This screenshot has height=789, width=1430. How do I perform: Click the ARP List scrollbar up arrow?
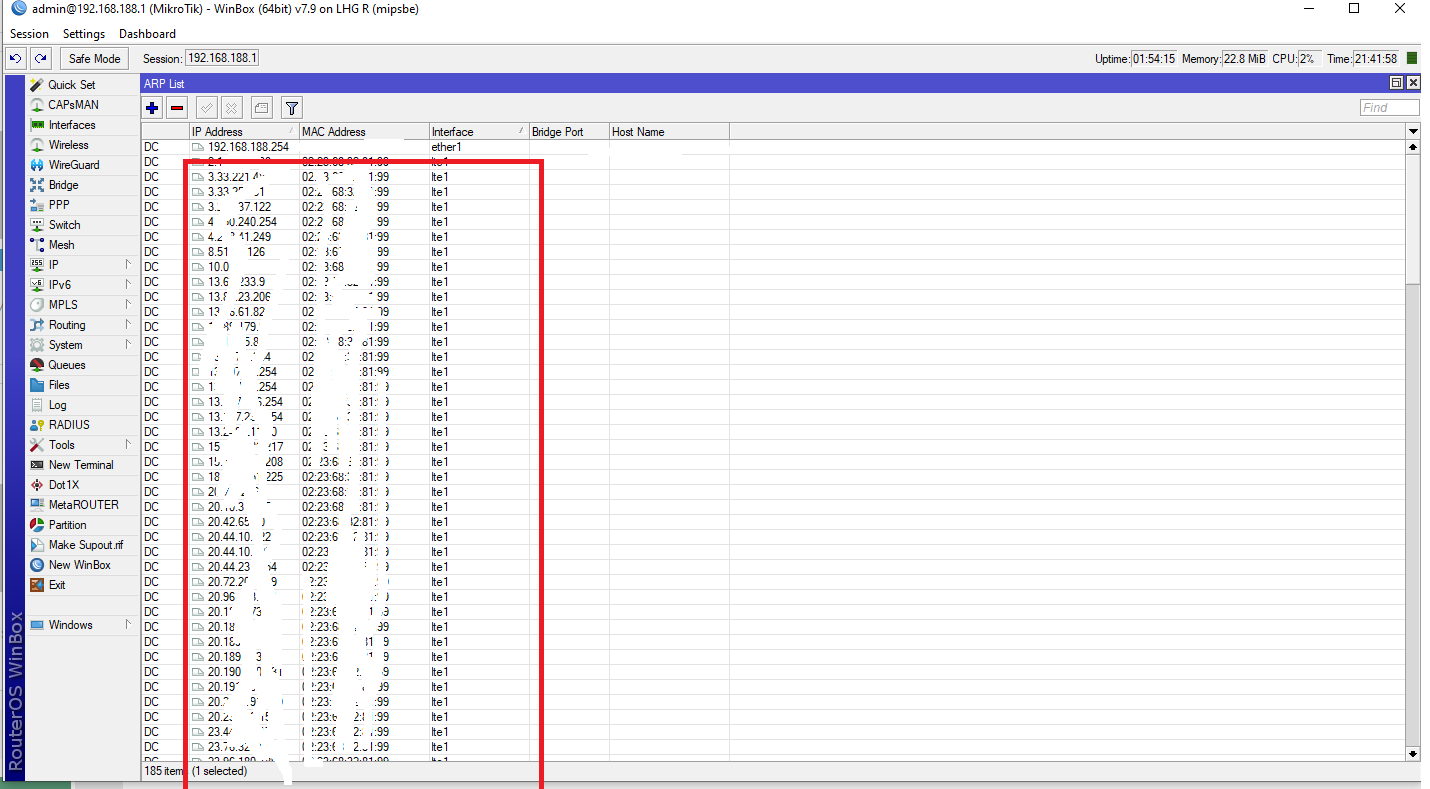pos(1413,147)
